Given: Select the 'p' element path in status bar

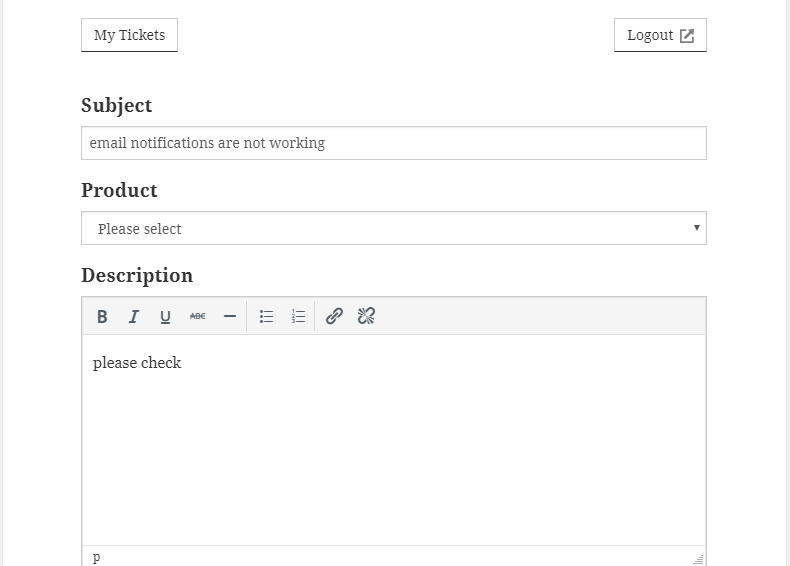Looking at the screenshot, I should click(97, 557).
